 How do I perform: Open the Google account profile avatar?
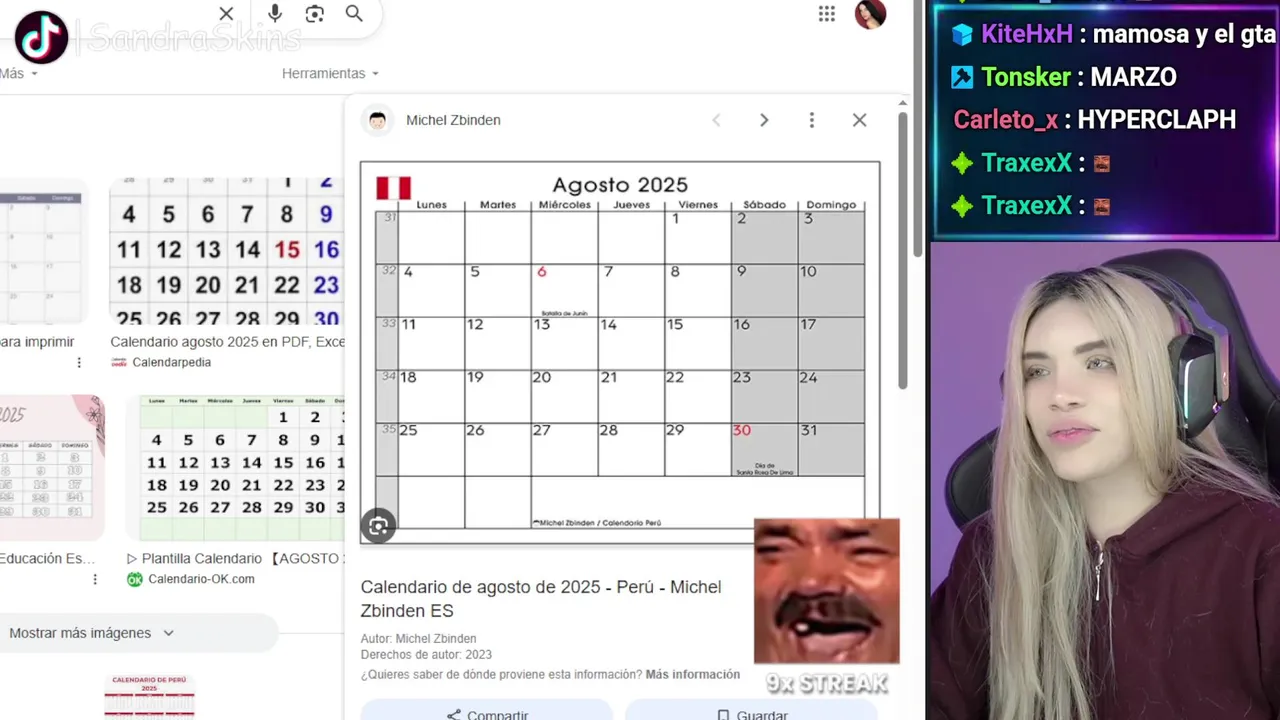point(870,14)
